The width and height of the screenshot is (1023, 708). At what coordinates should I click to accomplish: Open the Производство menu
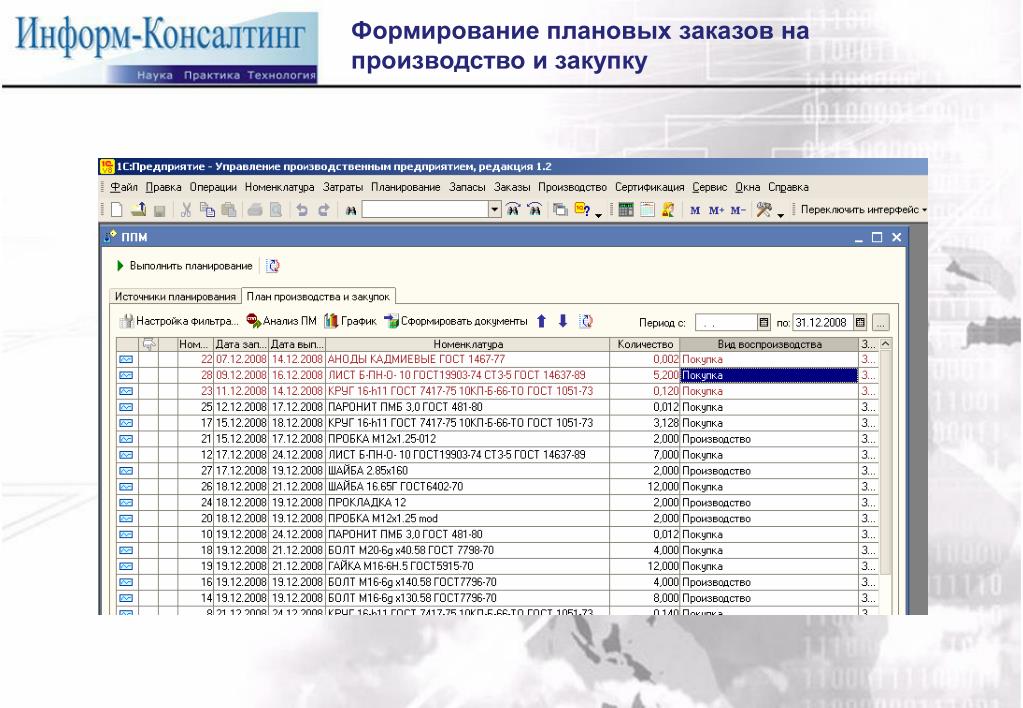572,187
